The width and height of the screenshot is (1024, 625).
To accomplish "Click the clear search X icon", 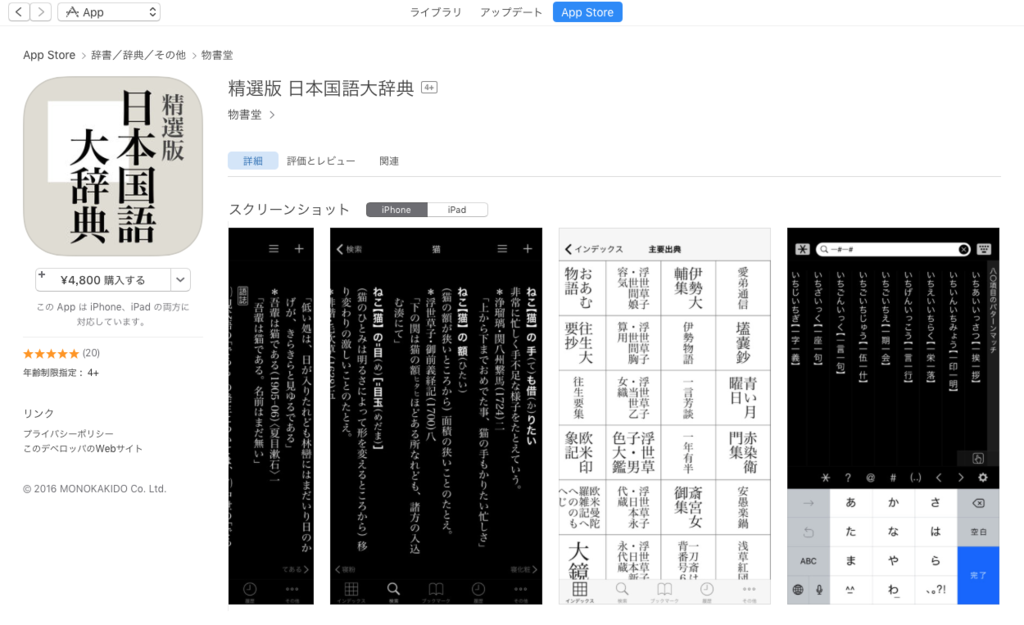I will pos(963,249).
